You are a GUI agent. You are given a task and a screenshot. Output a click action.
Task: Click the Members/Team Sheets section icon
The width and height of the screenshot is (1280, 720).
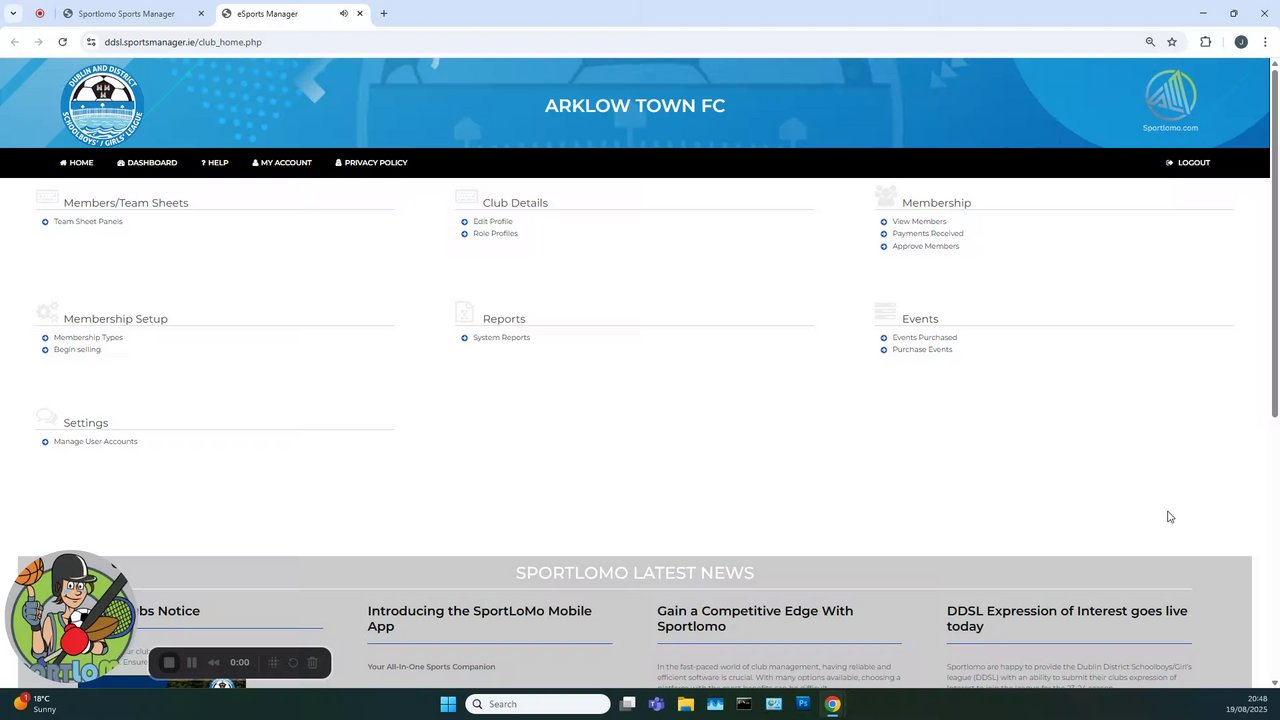tap(47, 197)
